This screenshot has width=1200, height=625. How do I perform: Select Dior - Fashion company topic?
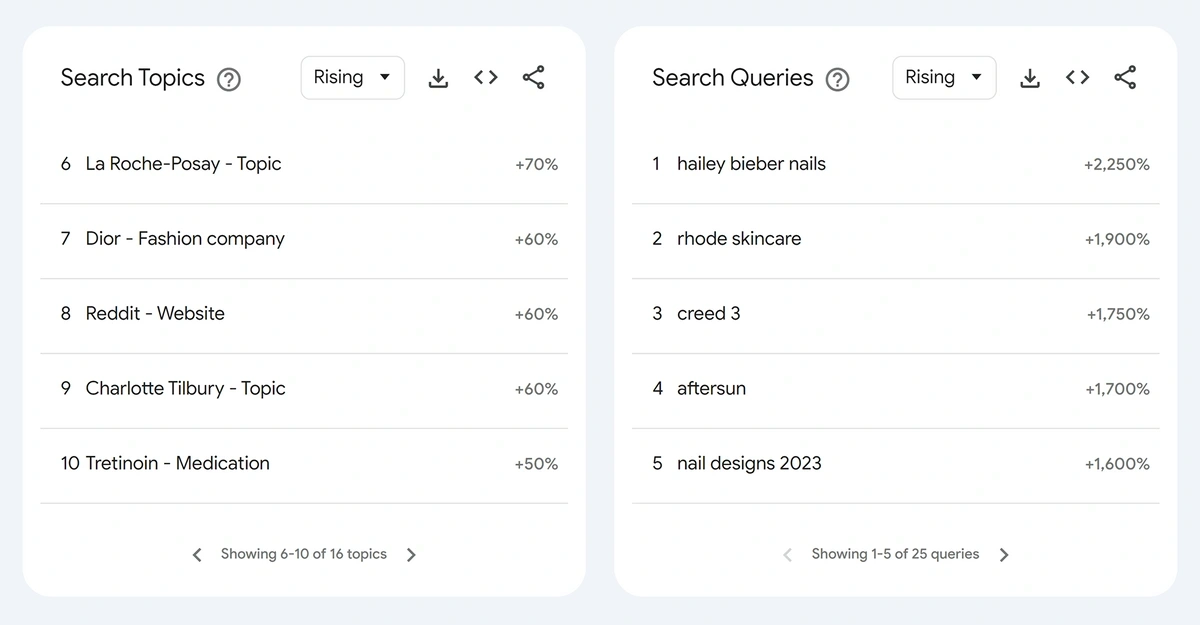point(304,240)
